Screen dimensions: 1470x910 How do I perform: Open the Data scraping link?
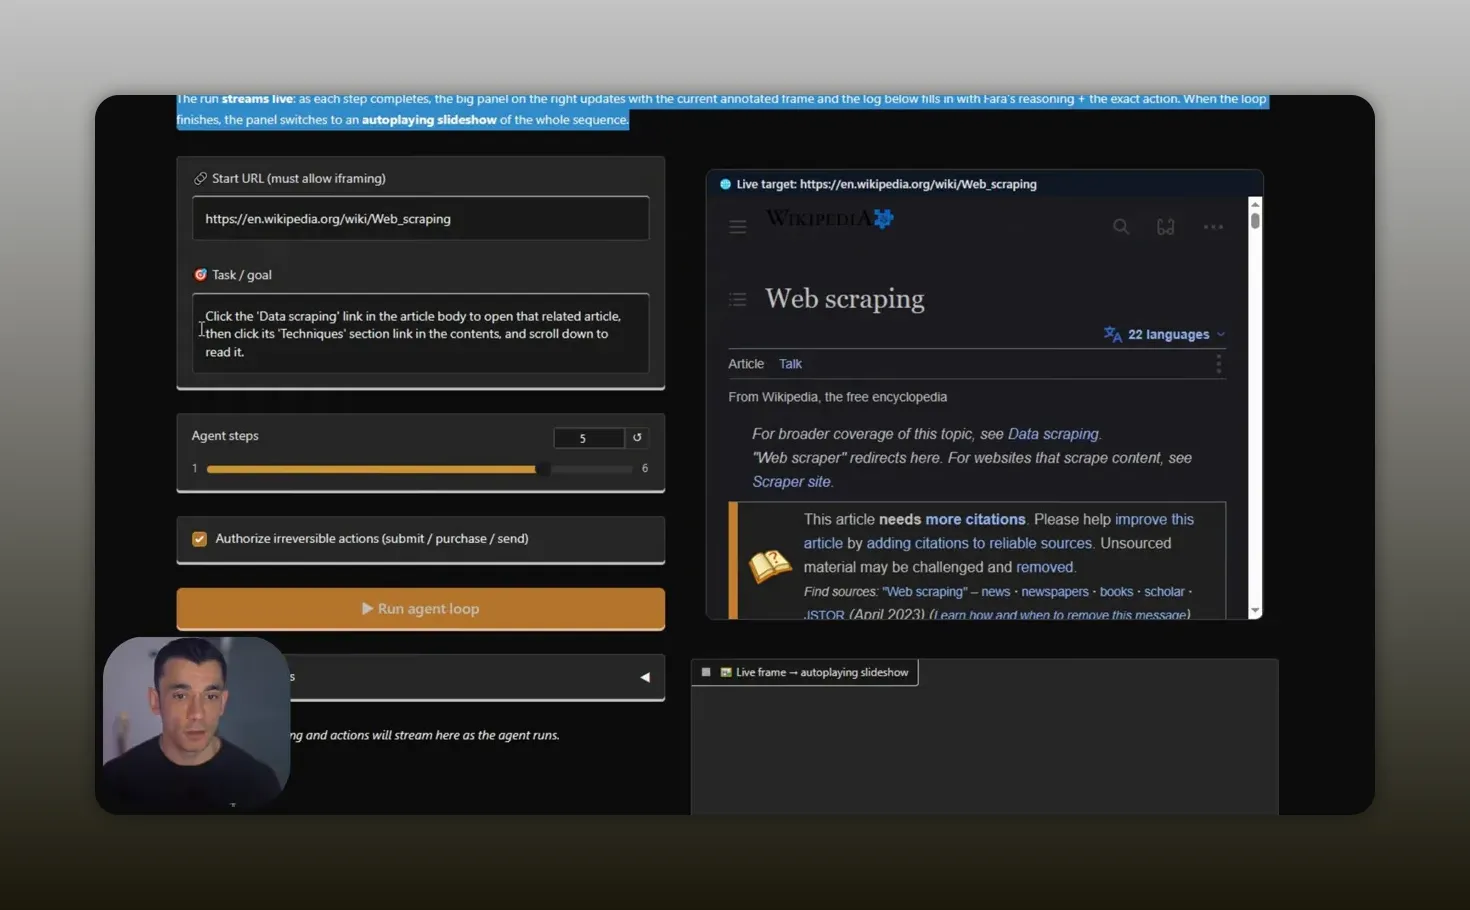1053,434
